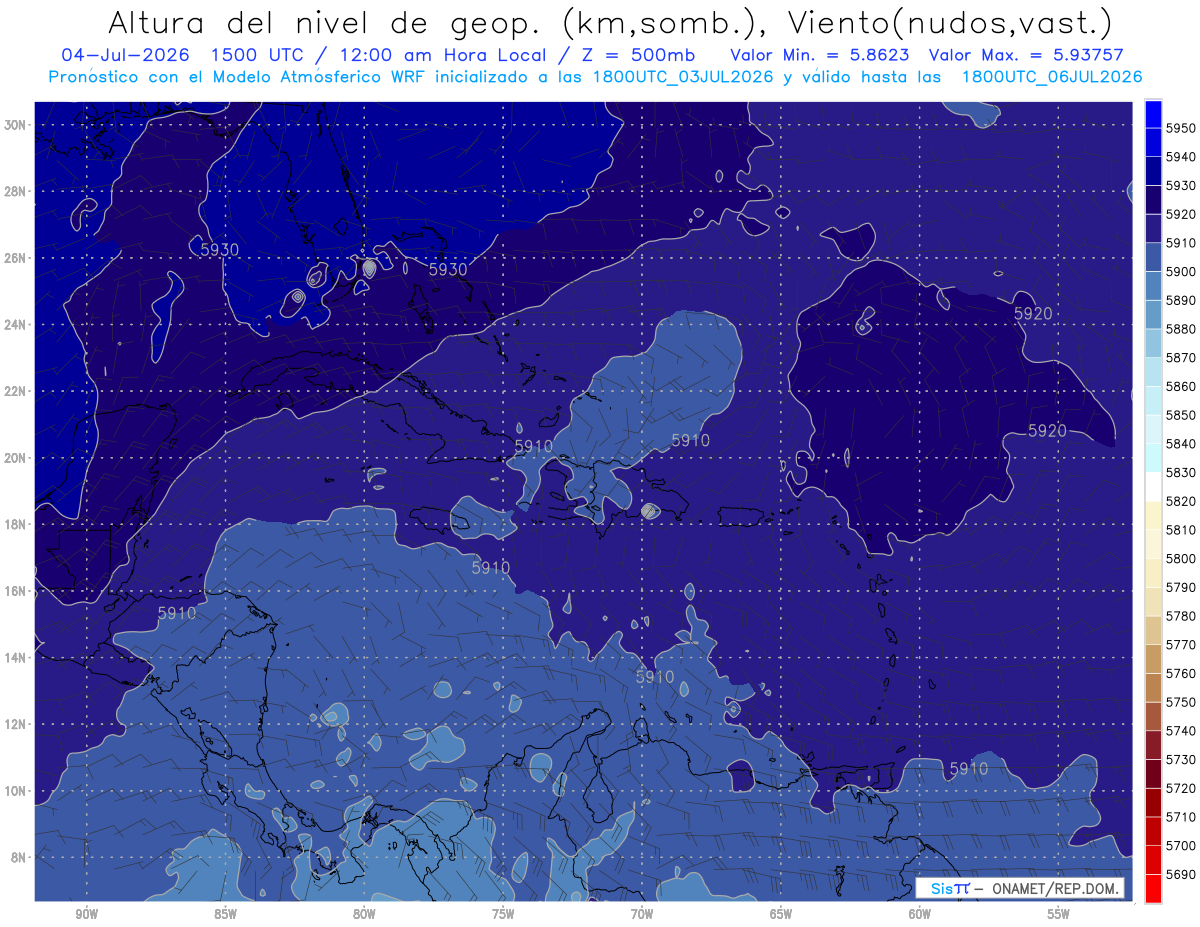Image resolution: width=1200 pixels, height=927 pixels.
Task: Click the longitude tick label '60W'
Action: [920, 914]
